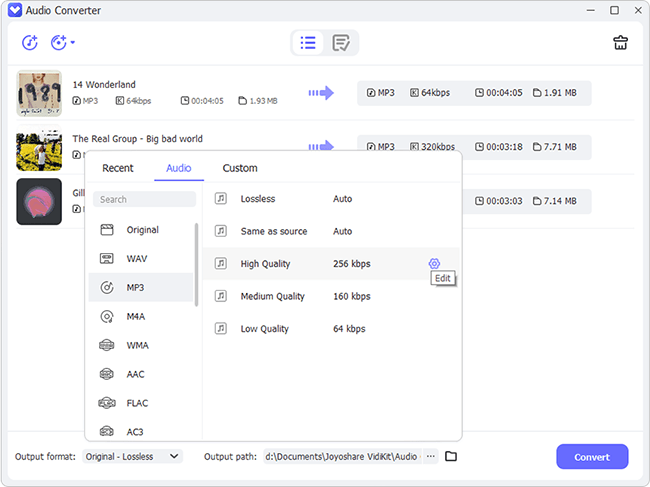Click the Lossless preset music note icon
This screenshot has width=650, height=487.
[221, 199]
